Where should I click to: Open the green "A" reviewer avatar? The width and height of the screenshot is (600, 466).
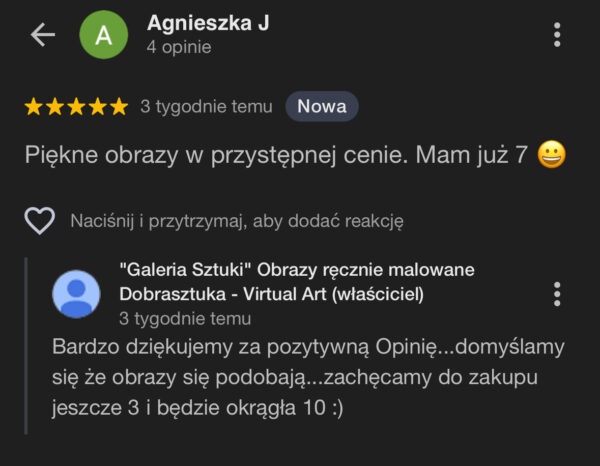click(x=103, y=35)
